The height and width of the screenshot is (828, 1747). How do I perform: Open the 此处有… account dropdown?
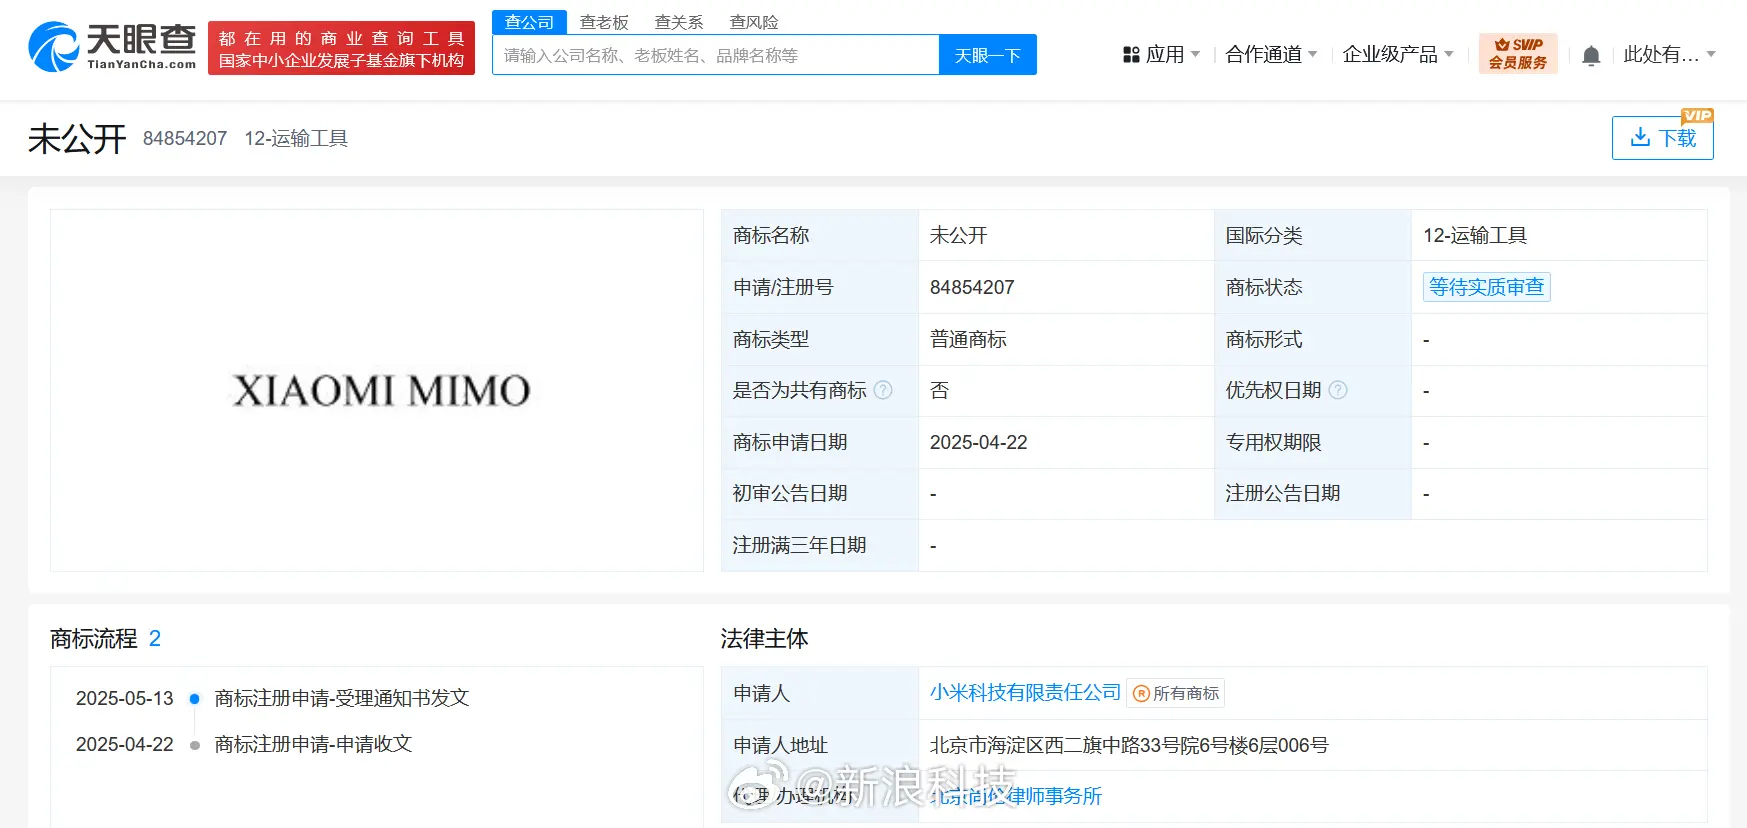click(1669, 55)
